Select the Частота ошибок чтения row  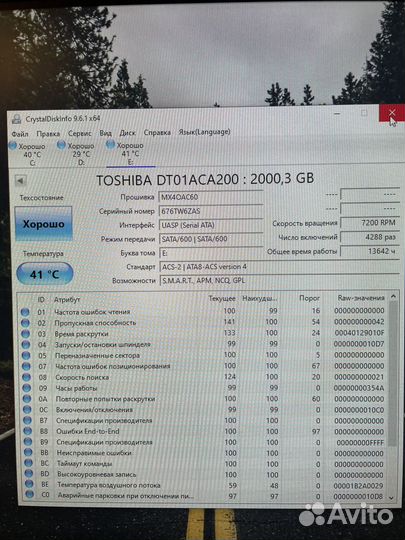coord(203,311)
